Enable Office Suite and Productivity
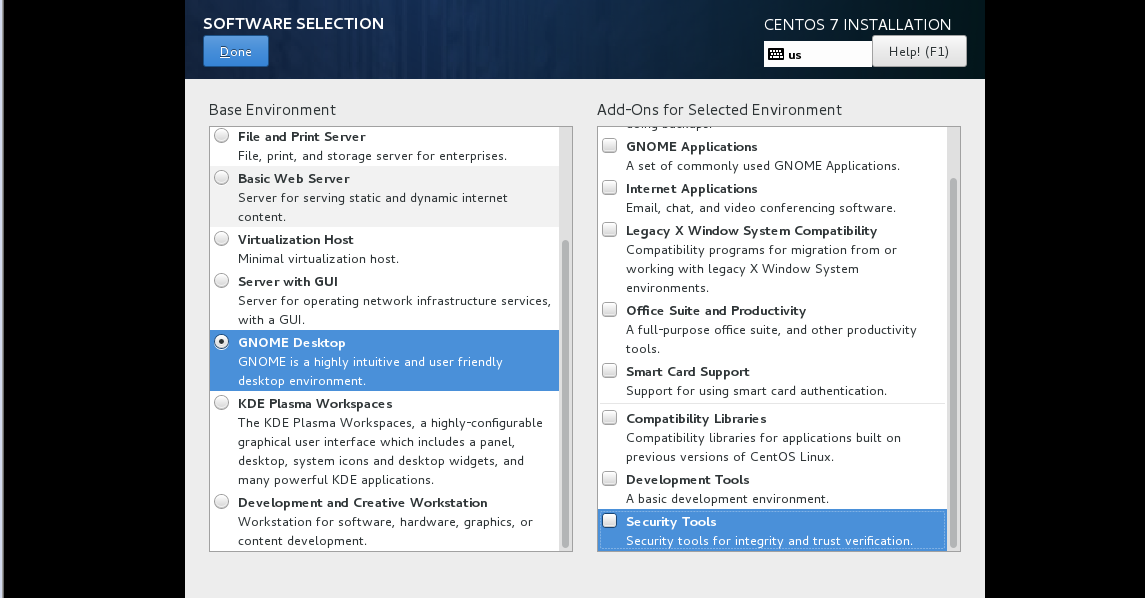 pyautogui.click(x=610, y=310)
